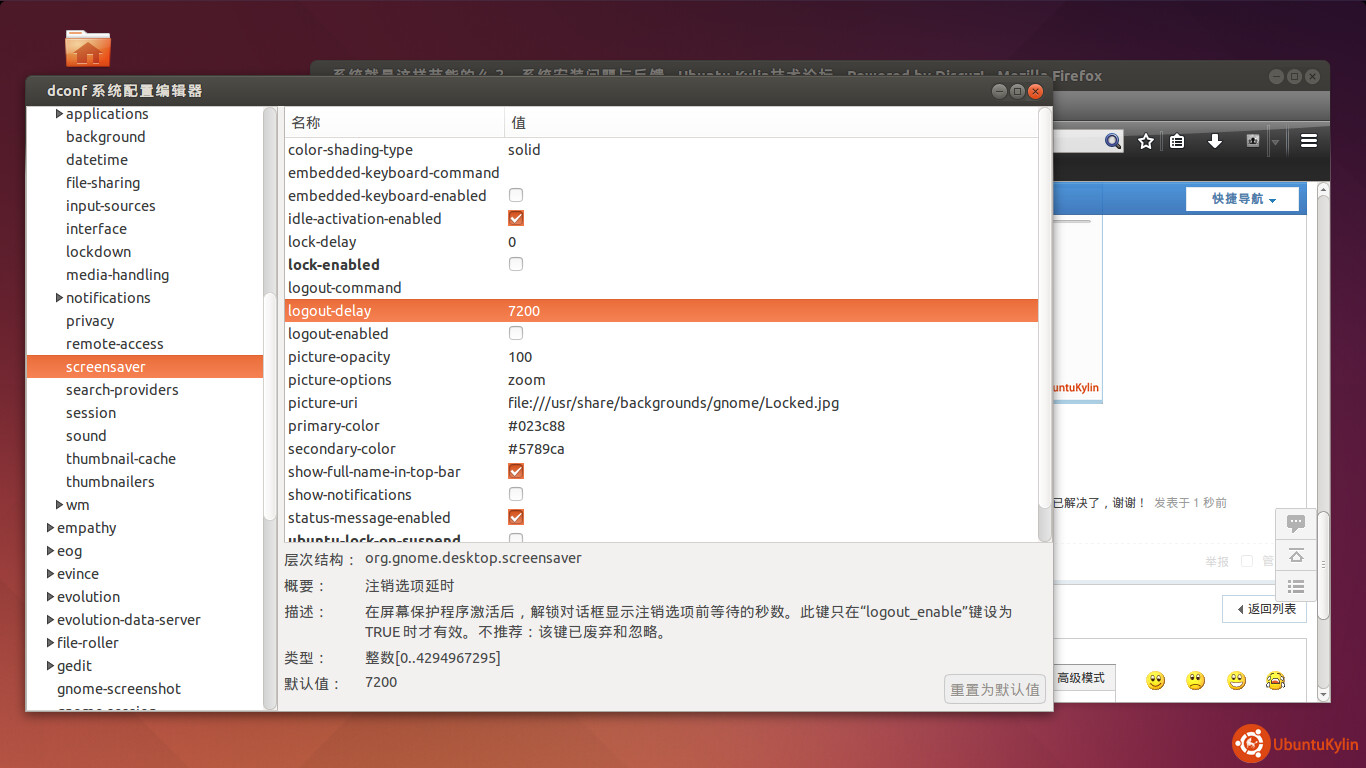
Task: Click the 名称 column header
Action: click(306, 123)
